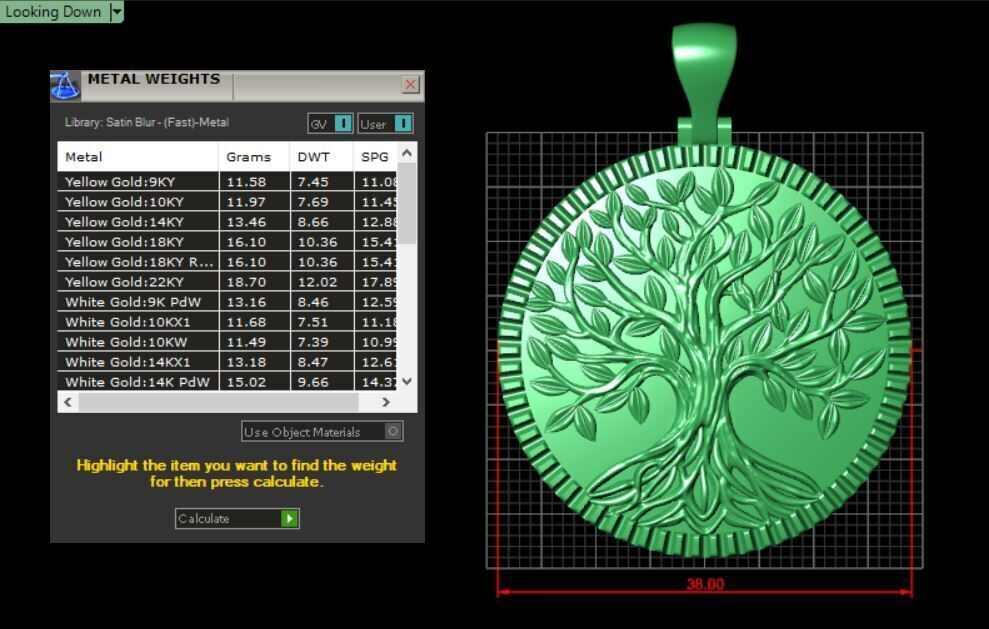Click the Library: Satin Blur label
The height and width of the screenshot is (629, 989).
[x=146, y=122]
